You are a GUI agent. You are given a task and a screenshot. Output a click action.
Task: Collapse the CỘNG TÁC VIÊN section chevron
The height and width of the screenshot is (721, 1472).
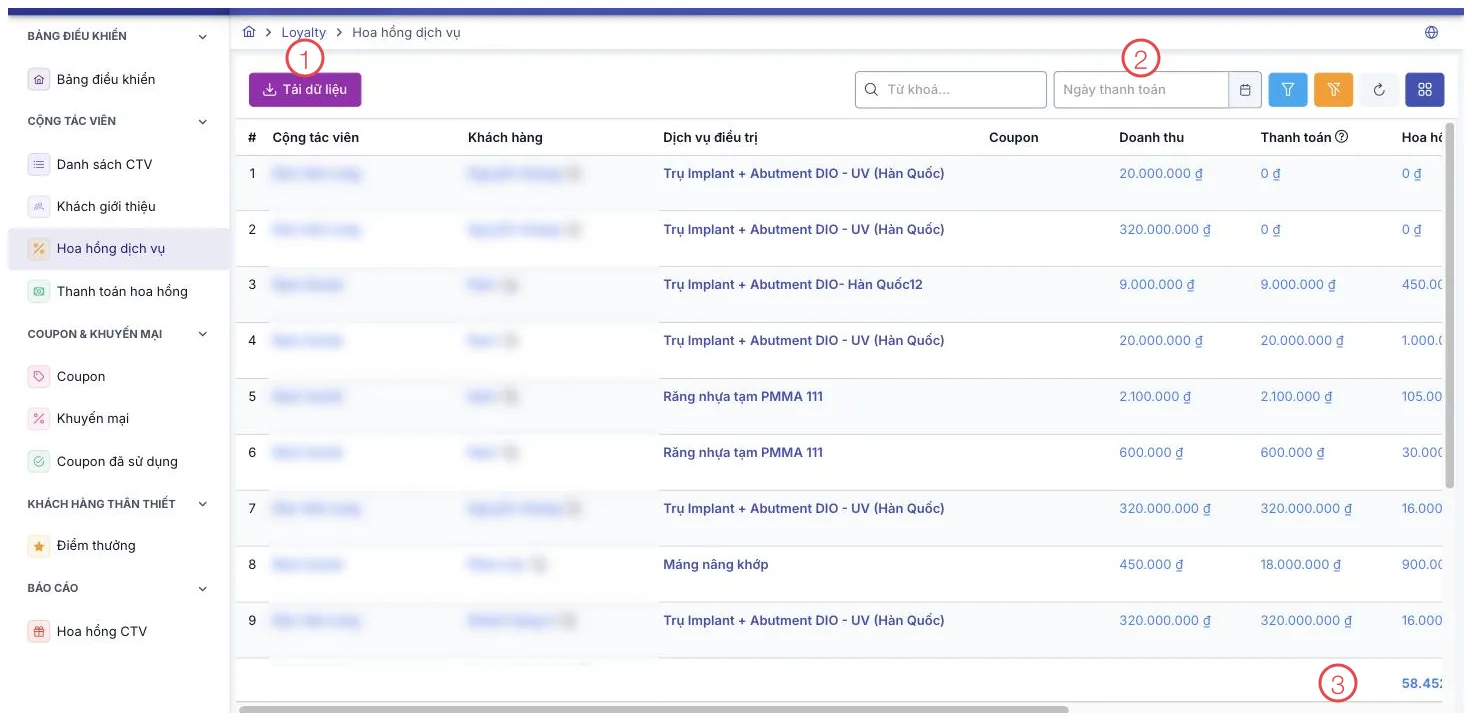pyautogui.click(x=203, y=122)
